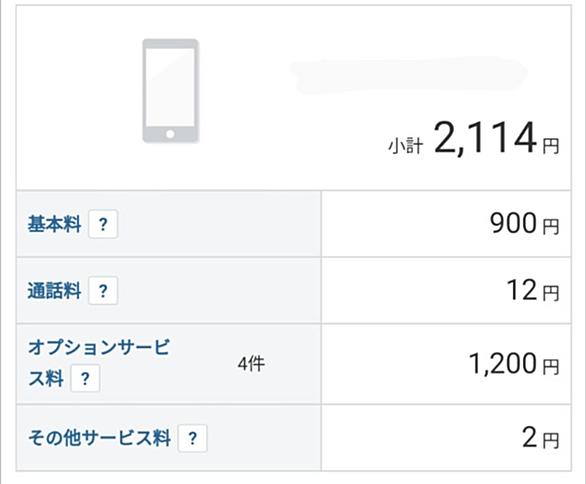Click the 小計 label text

pyautogui.click(x=406, y=146)
